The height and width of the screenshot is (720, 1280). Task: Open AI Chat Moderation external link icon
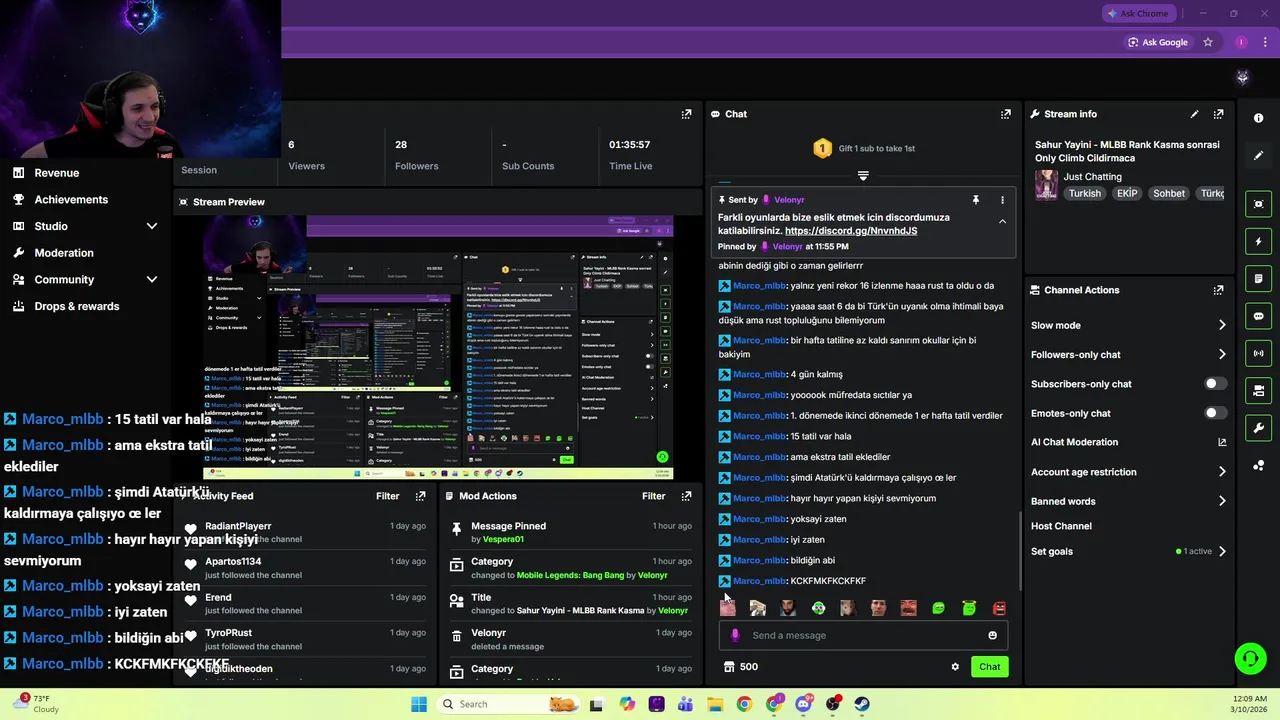coord(1221,442)
